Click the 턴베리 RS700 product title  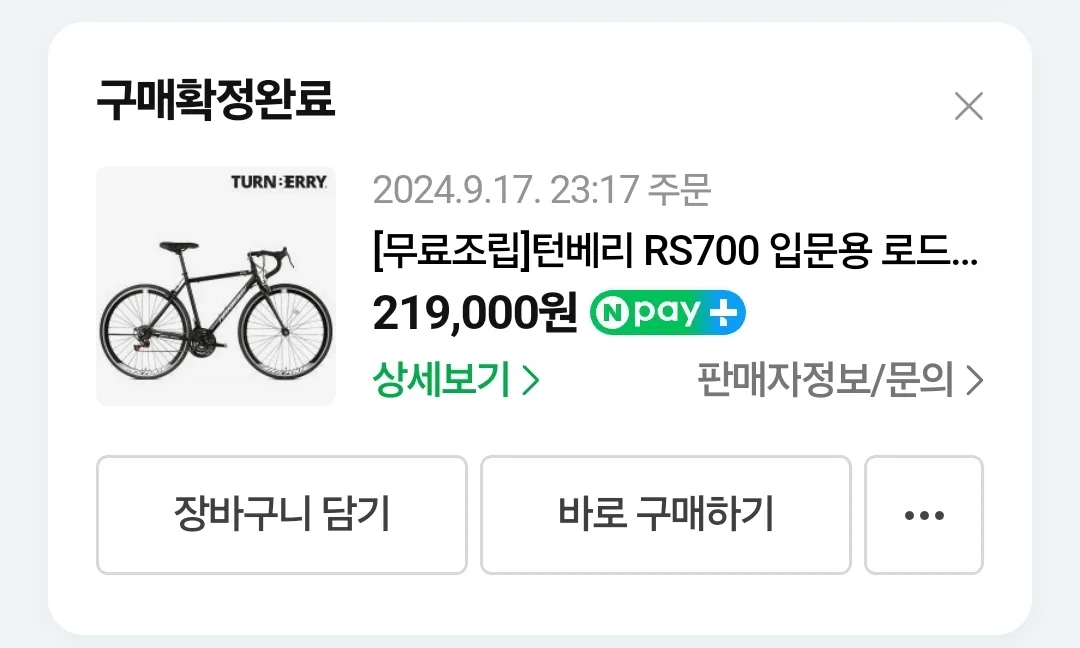pos(675,251)
